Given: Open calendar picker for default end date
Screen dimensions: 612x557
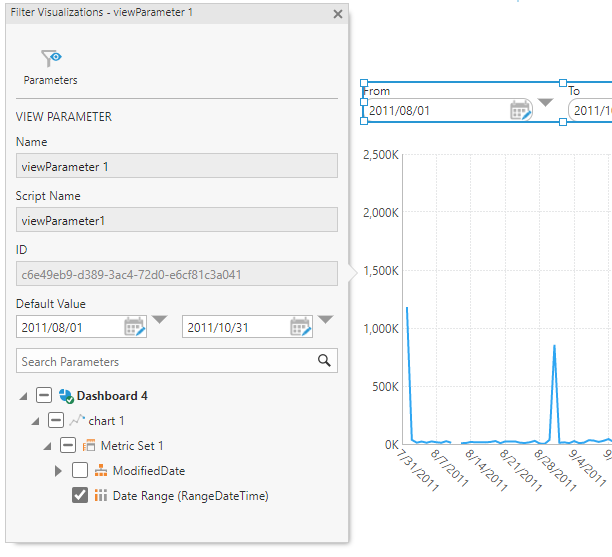Looking at the screenshot, I should [x=301, y=326].
